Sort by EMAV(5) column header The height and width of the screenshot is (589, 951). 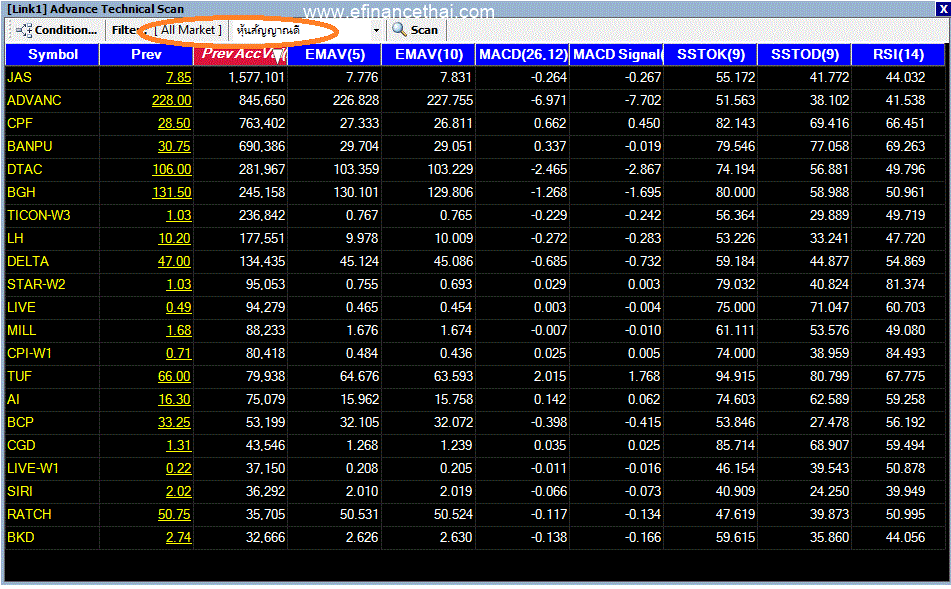point(335,55)
